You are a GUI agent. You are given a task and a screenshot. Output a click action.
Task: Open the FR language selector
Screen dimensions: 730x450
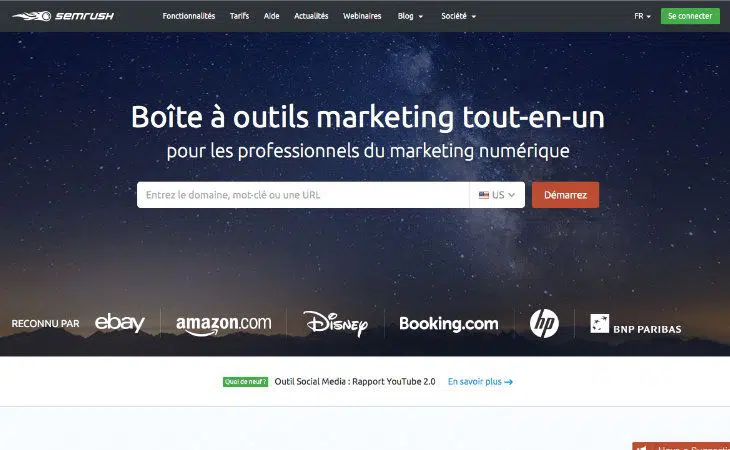coord(642,16)
